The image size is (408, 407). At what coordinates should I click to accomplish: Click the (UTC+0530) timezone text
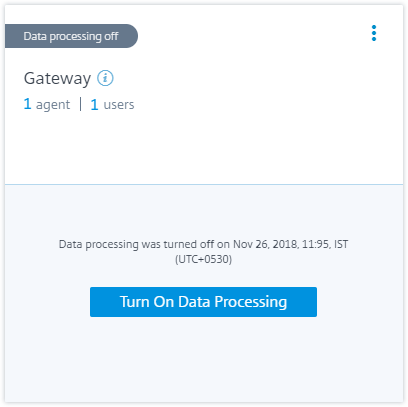[x=203, y=259]
